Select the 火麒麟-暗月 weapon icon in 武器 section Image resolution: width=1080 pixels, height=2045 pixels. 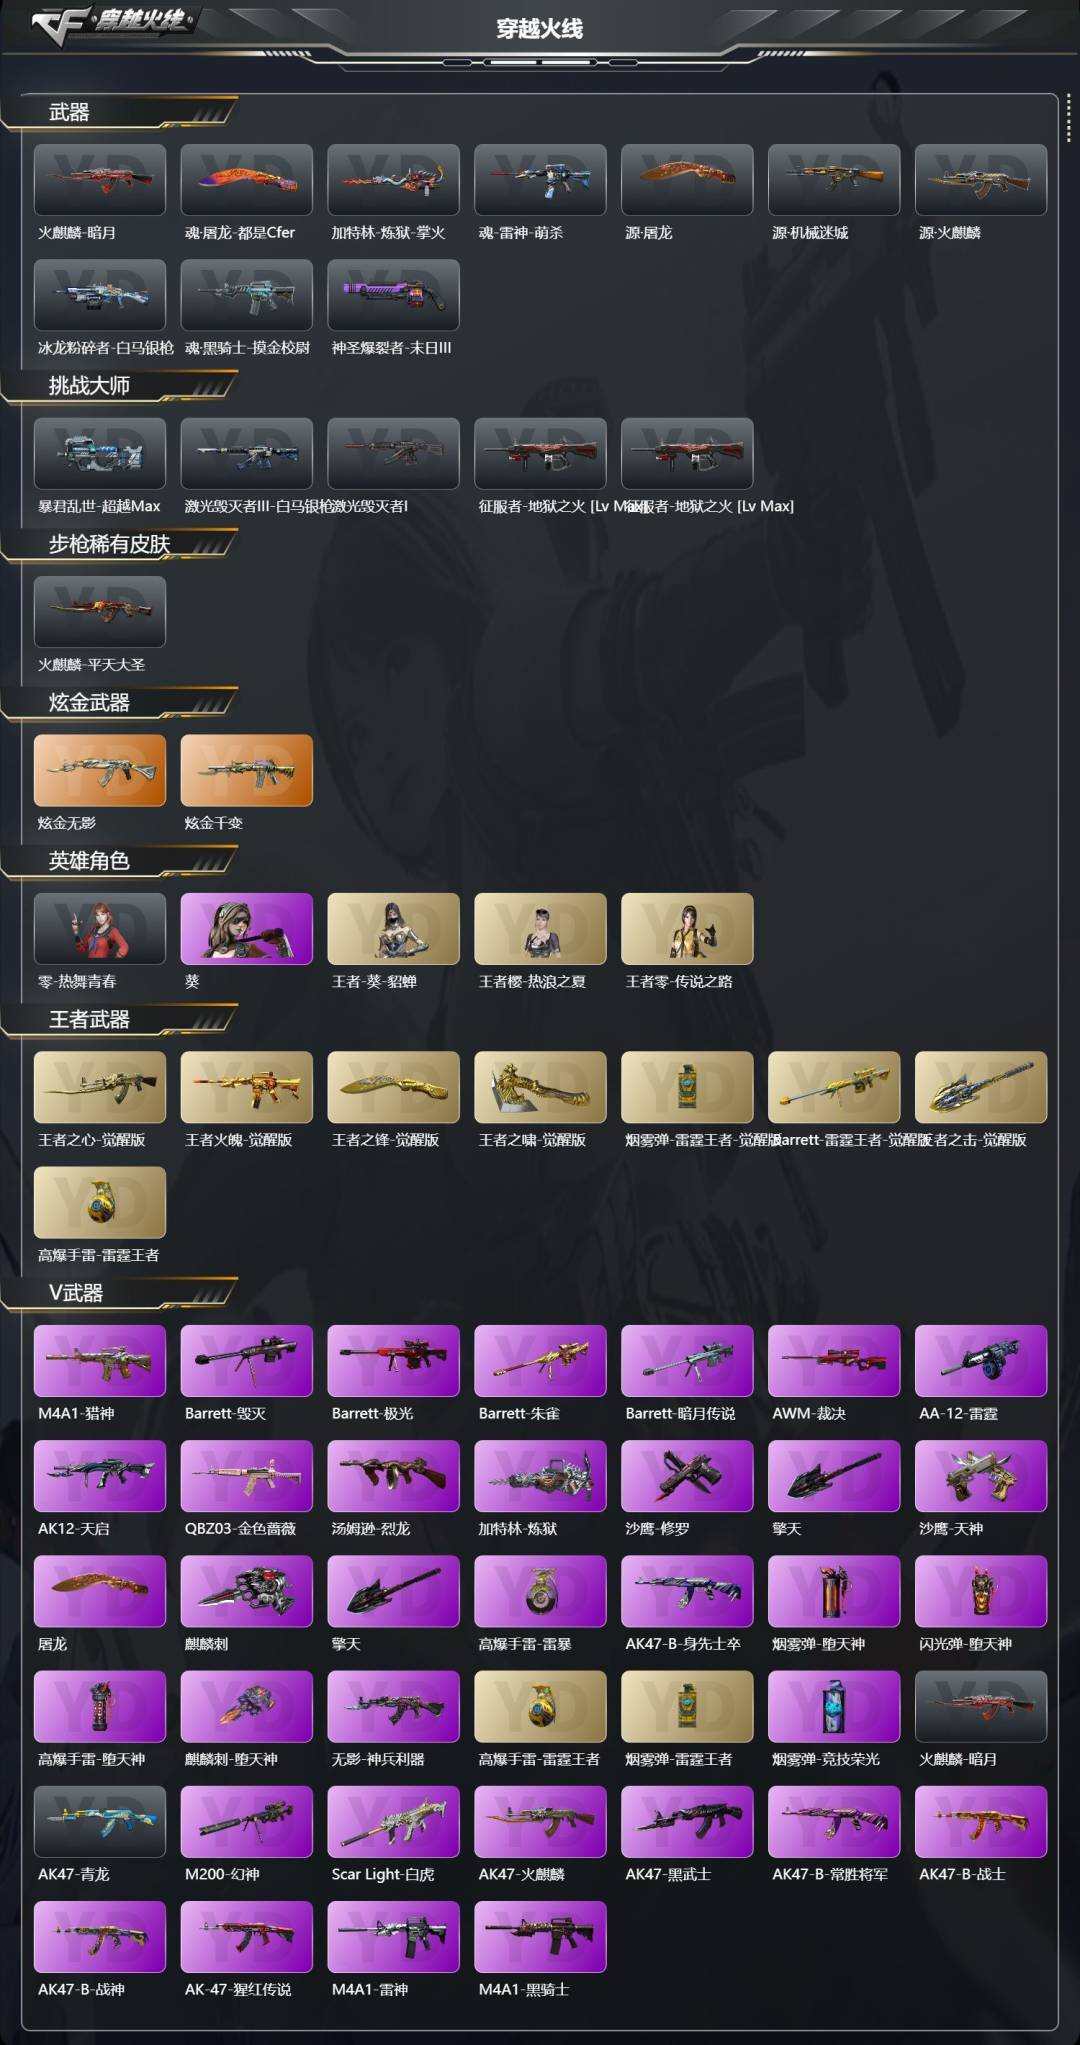pyautogui.click(x=100, y=180)
